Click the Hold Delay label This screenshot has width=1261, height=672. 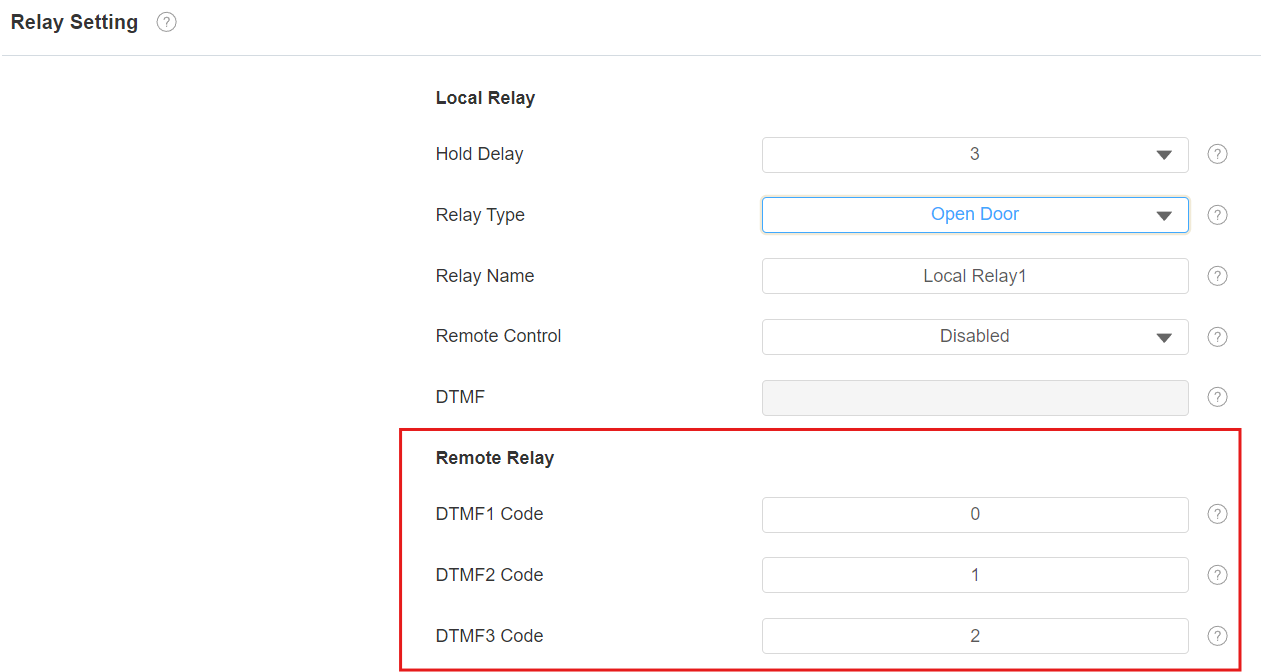[x=479, y=154]
